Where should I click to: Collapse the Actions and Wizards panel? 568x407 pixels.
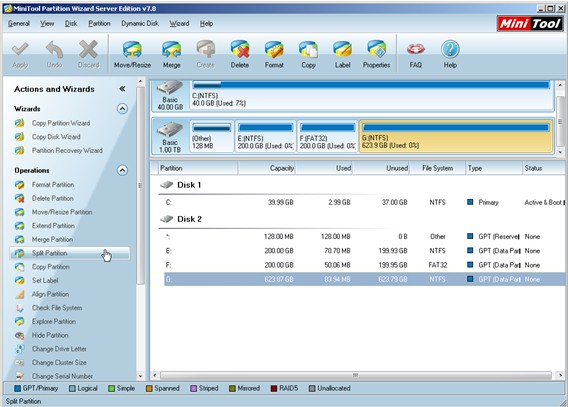point(122,89)
